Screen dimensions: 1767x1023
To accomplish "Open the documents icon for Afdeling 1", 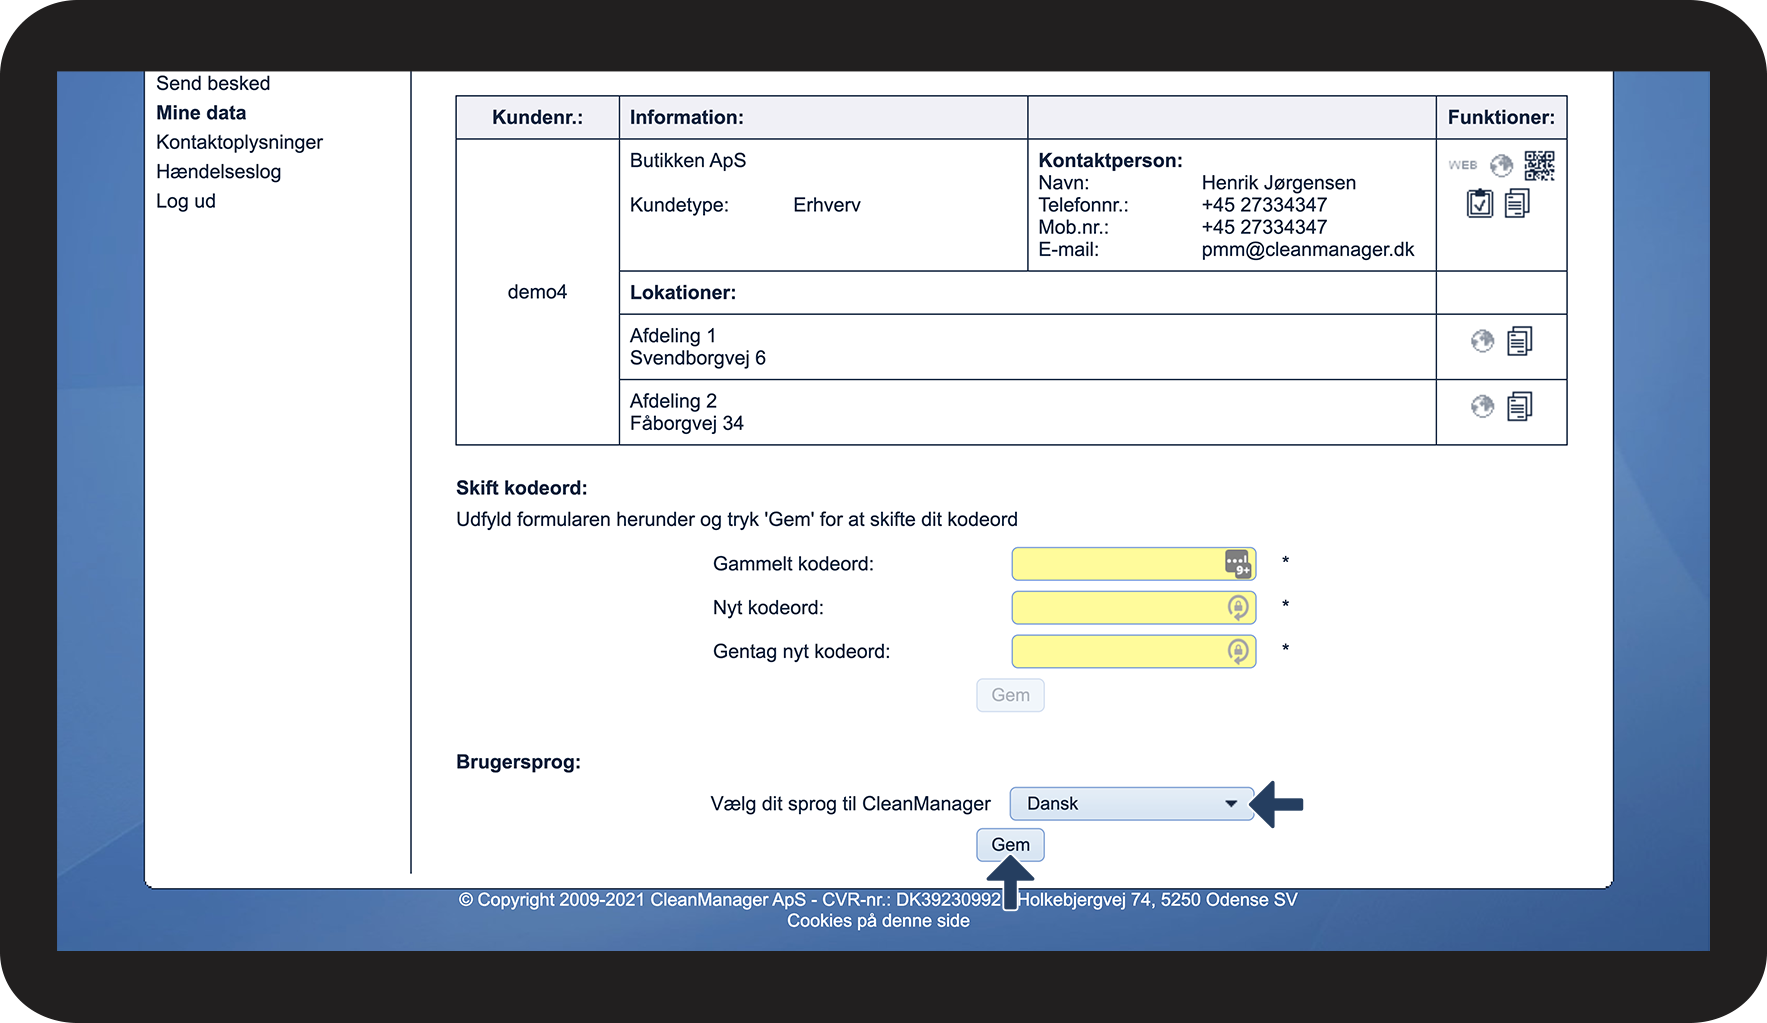I will point(1519,341).
